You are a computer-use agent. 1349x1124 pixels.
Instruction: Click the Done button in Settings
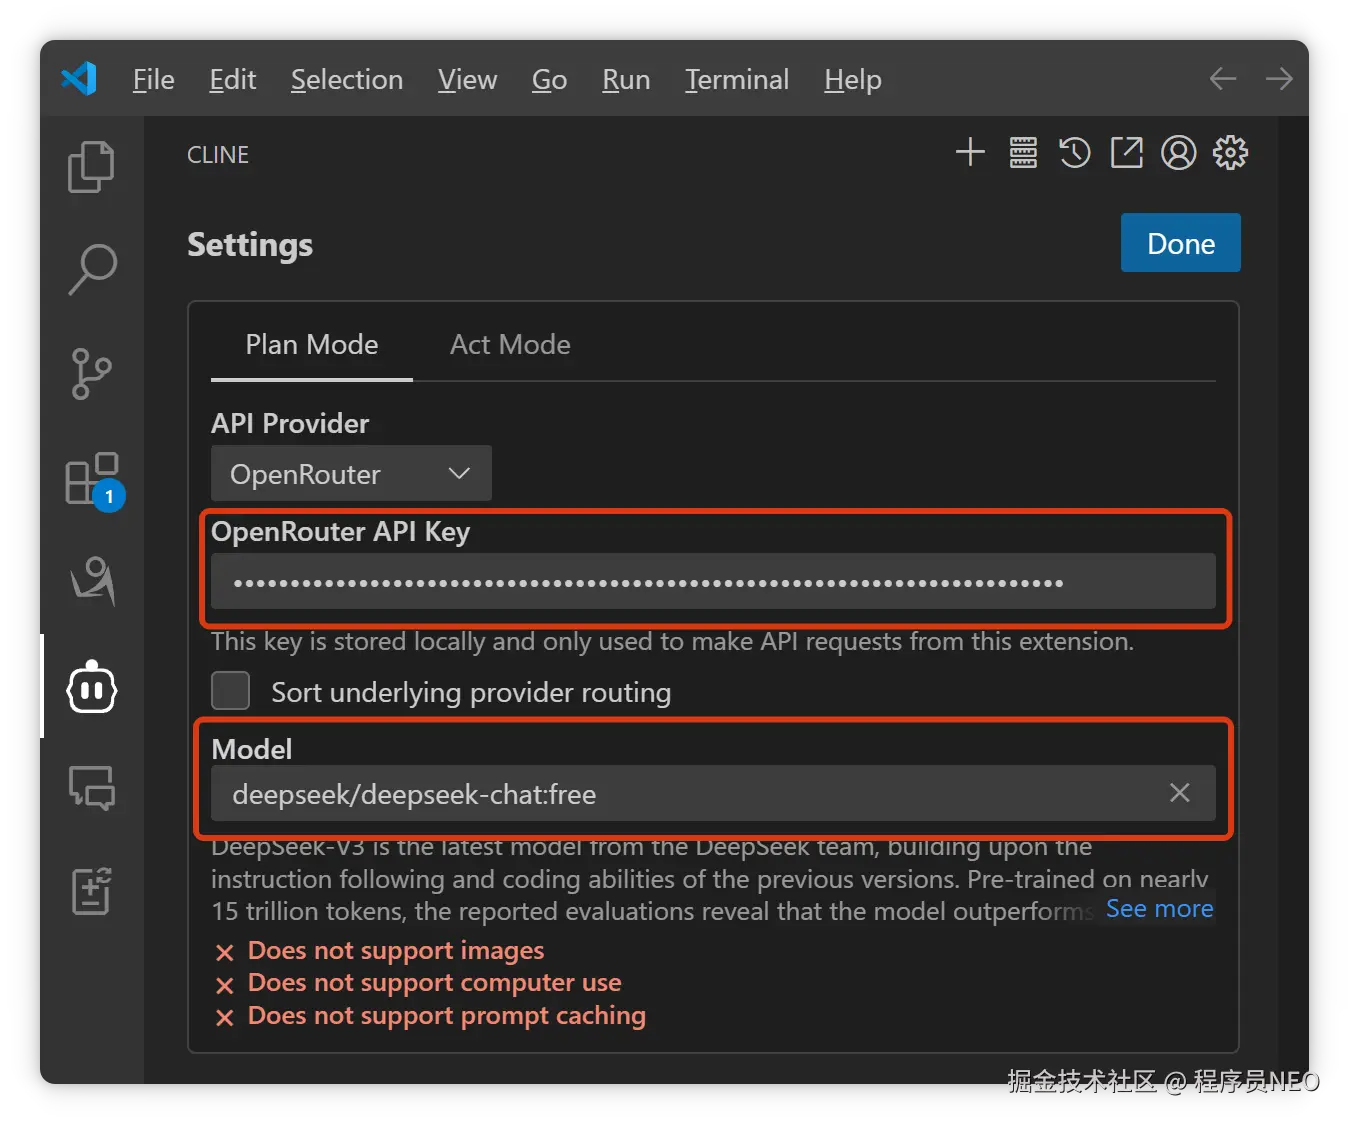1180,243
